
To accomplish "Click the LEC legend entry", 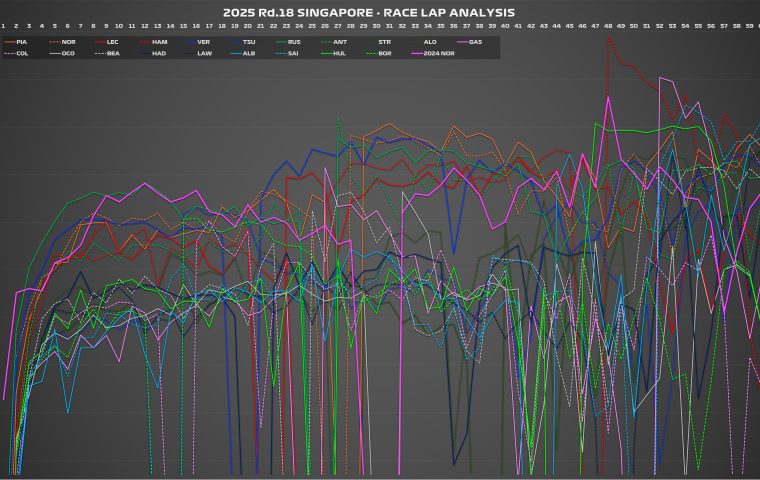I will point(112,42).
